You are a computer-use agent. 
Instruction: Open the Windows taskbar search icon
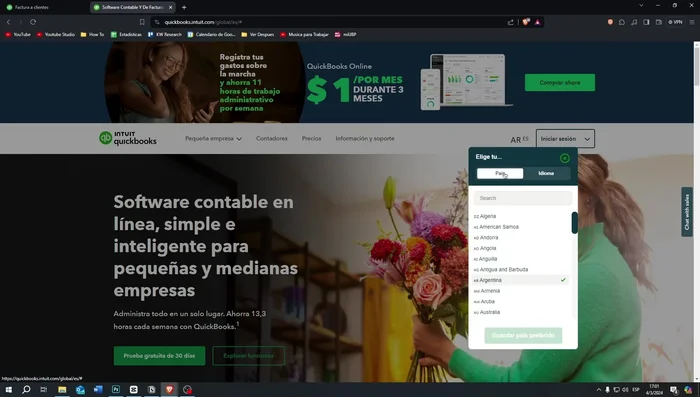[x=26, y=389]
